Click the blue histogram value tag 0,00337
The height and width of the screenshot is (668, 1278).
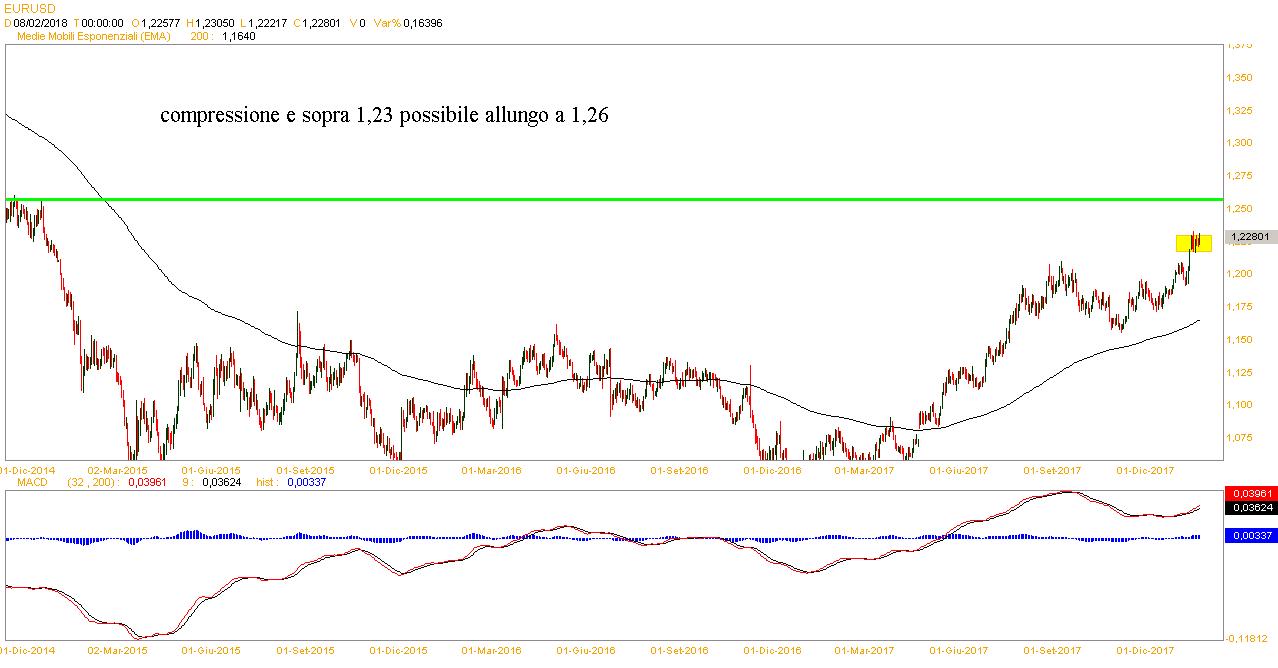pos(1250,536)
